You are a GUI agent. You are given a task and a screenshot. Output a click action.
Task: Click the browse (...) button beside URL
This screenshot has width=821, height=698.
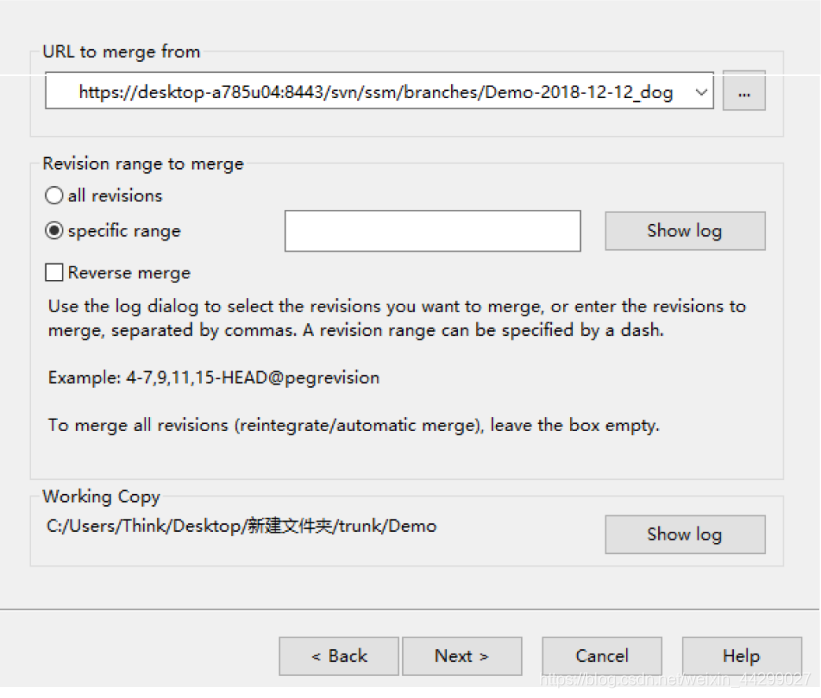click(744, 91)
